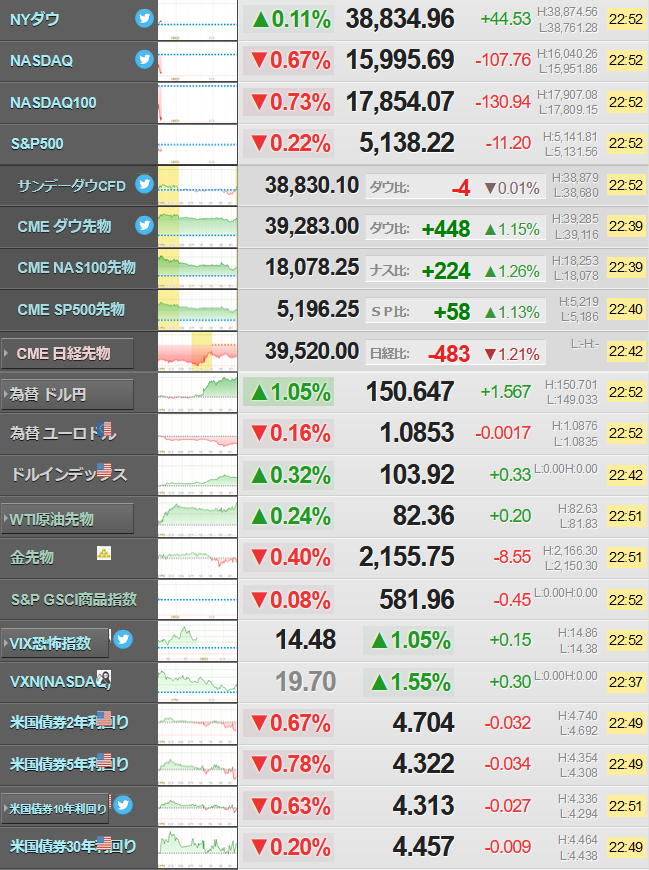Click gold bars icon beside 金先物
This screenshot has height=870, width=649.
point(104,553)
